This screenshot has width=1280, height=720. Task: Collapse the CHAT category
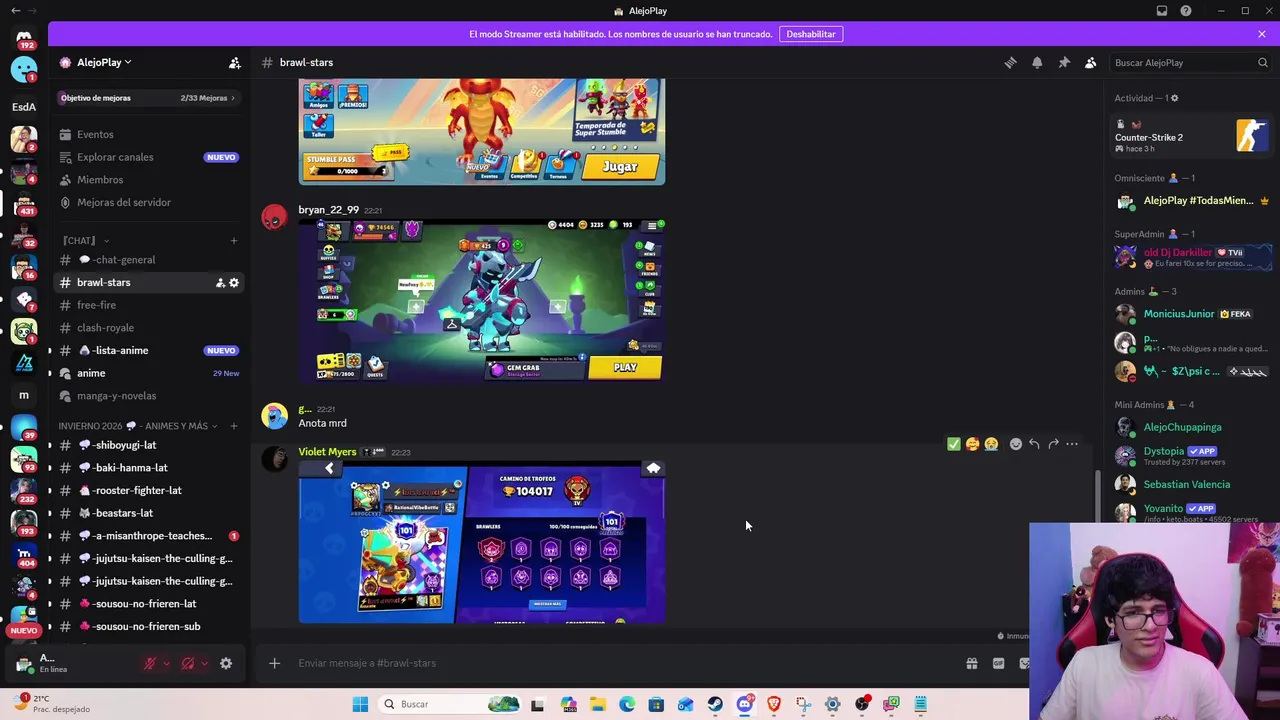pos(86,241)
